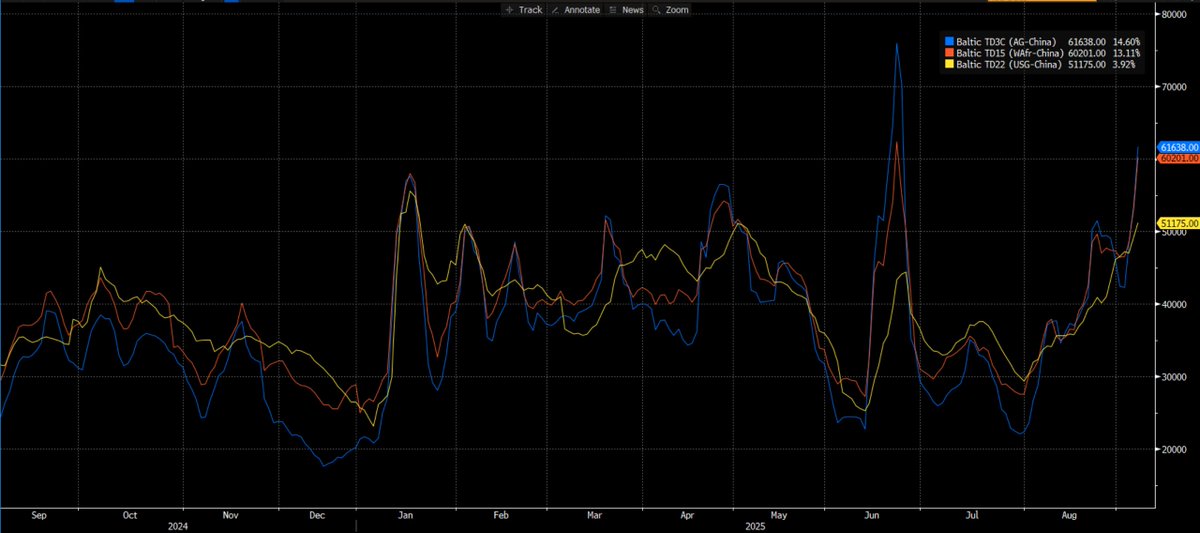The height and width of the screenshot is (533, 1200).
Task: Click the 30000 y-axis label
Action: [x=1173, y=377]
